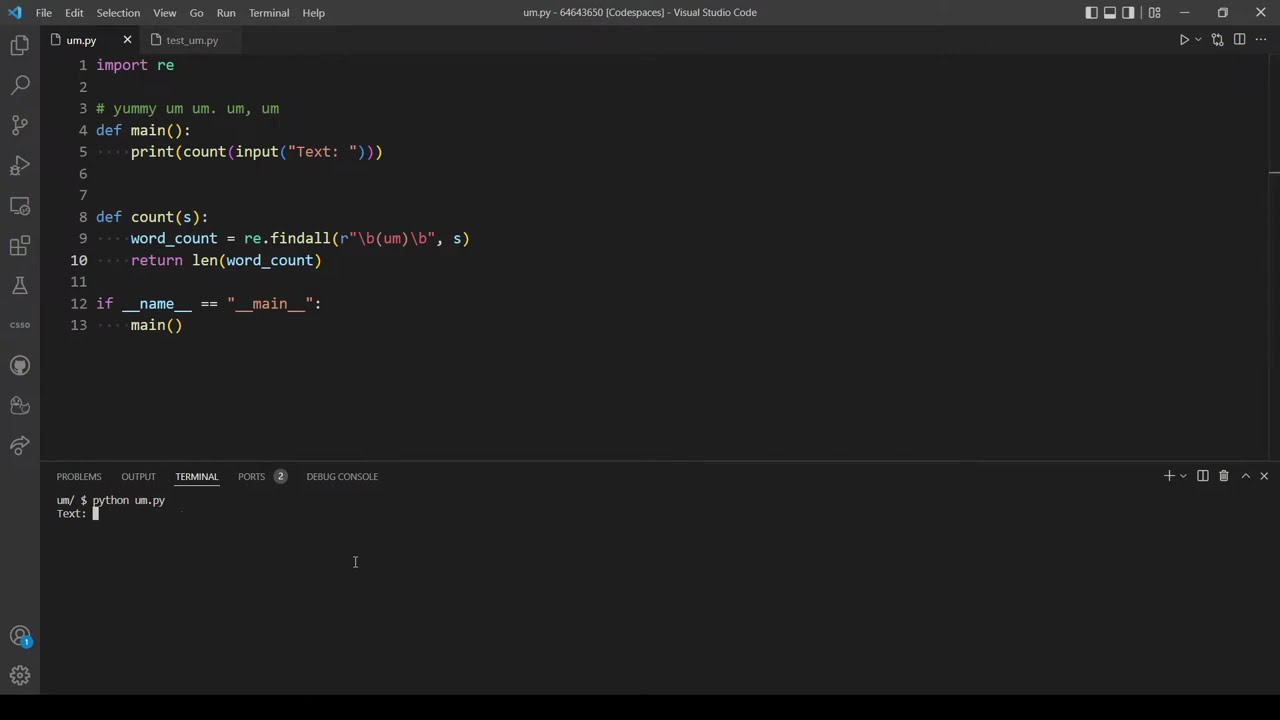Viewport: 1280px width, 720px height.
Task: Open the Terminal menu
Action: click(x=269, y=13)
